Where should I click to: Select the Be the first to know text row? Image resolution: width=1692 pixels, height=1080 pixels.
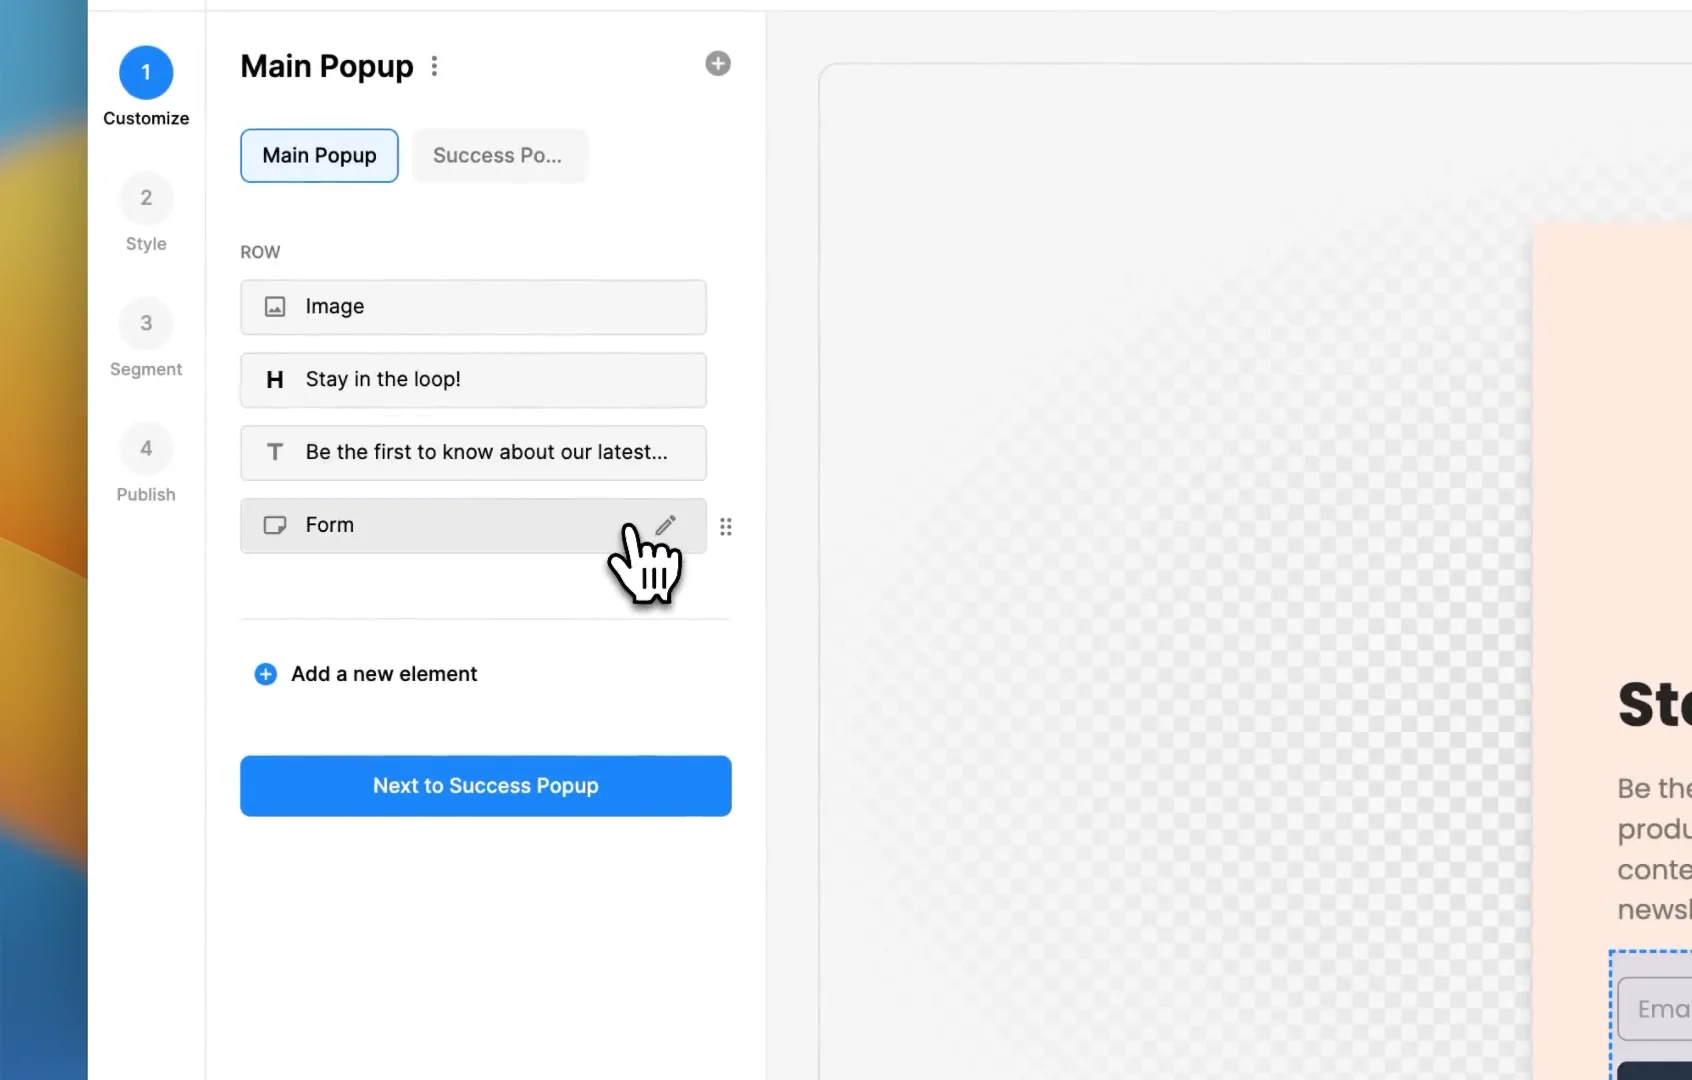tap(473, 452)
